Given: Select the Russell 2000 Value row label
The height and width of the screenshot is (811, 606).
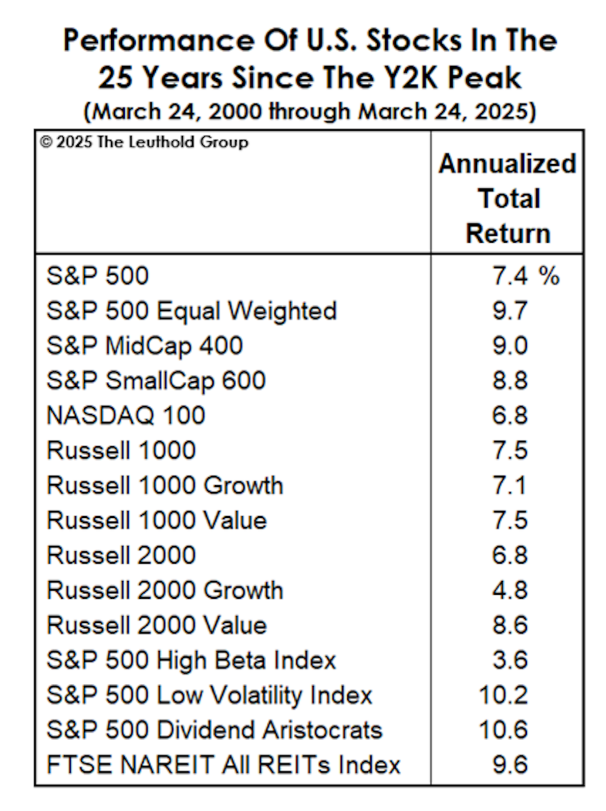Looking at the screenshot, I should coord(157,625).
